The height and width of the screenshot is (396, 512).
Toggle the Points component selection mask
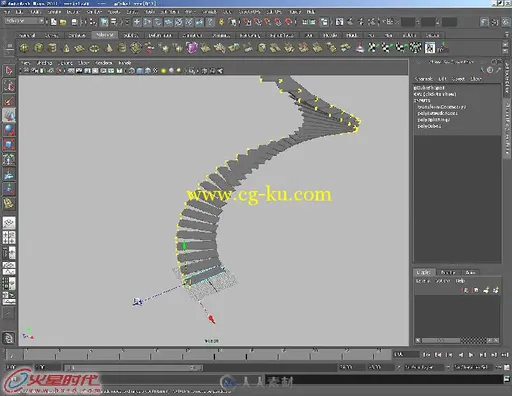coord(137,22)
